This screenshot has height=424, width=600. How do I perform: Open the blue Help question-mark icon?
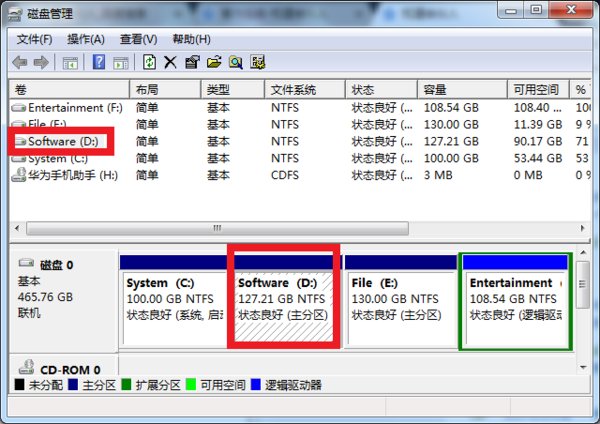pyautogui.click(x=99, y=62)
